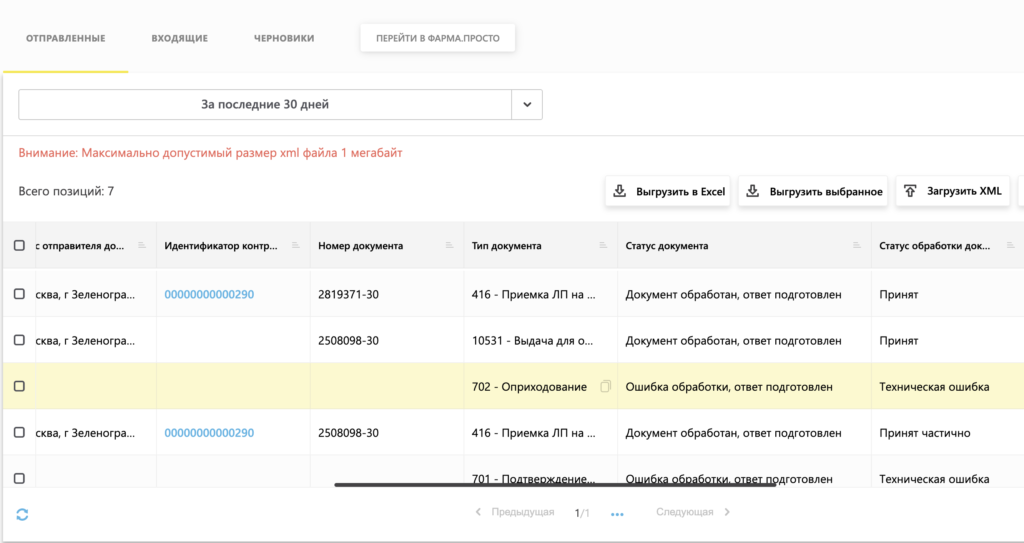Copy the 702 - Оприходование cell value

(605, 387)
